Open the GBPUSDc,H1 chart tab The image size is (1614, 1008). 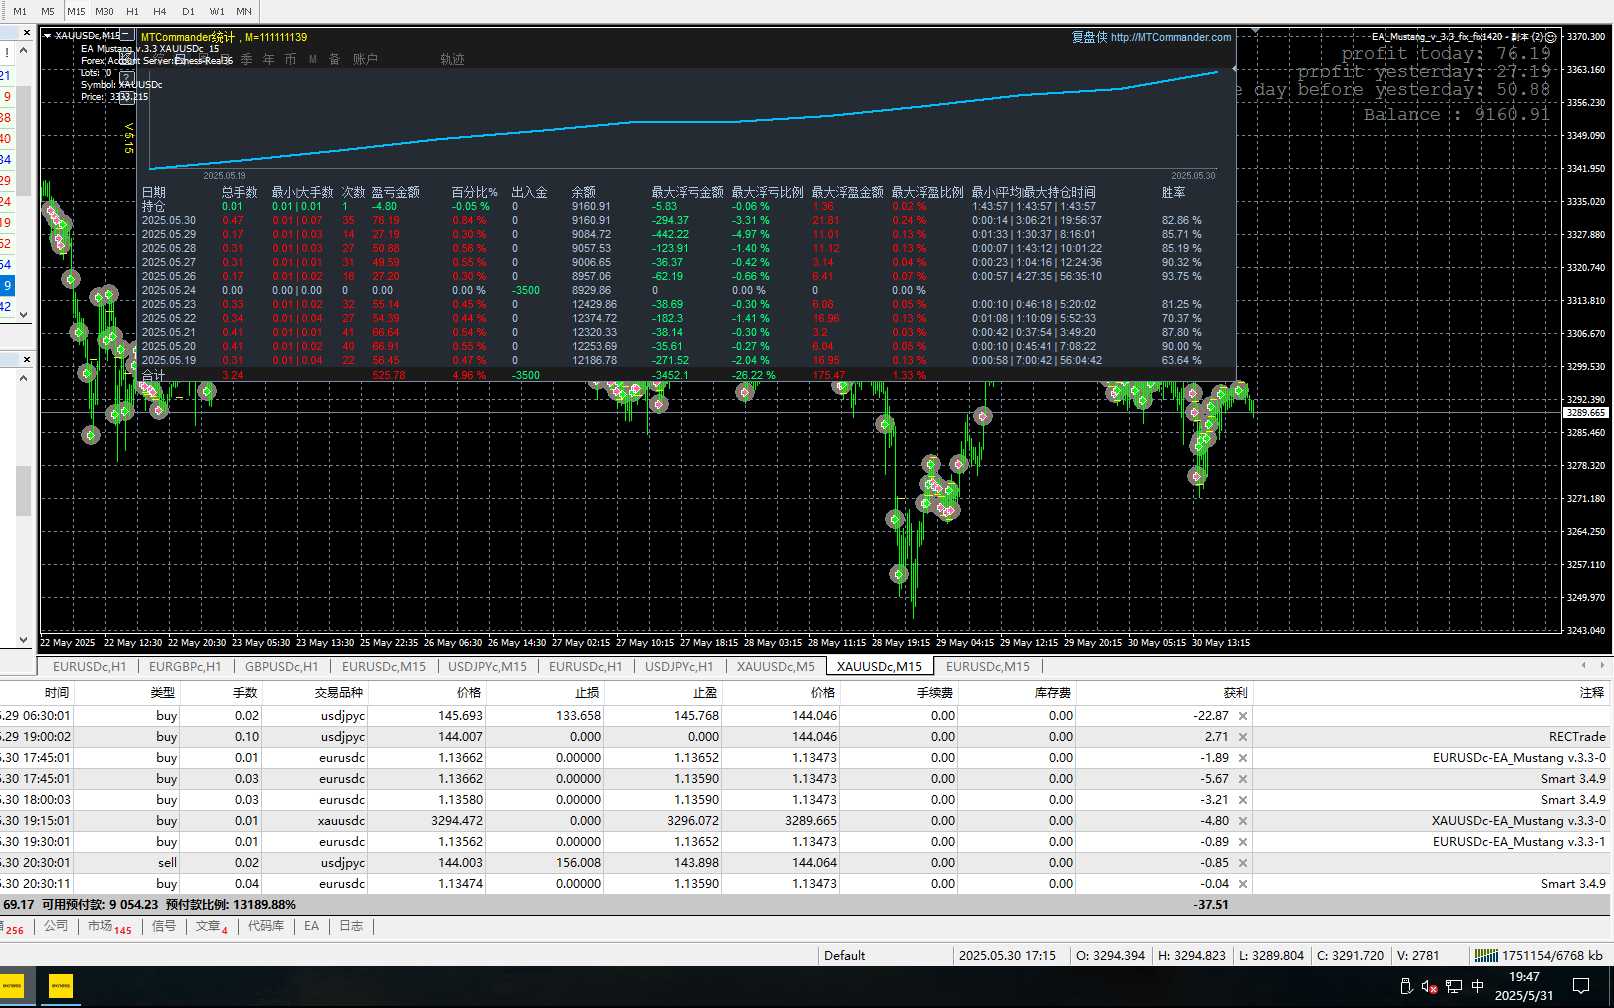point(281,666)
